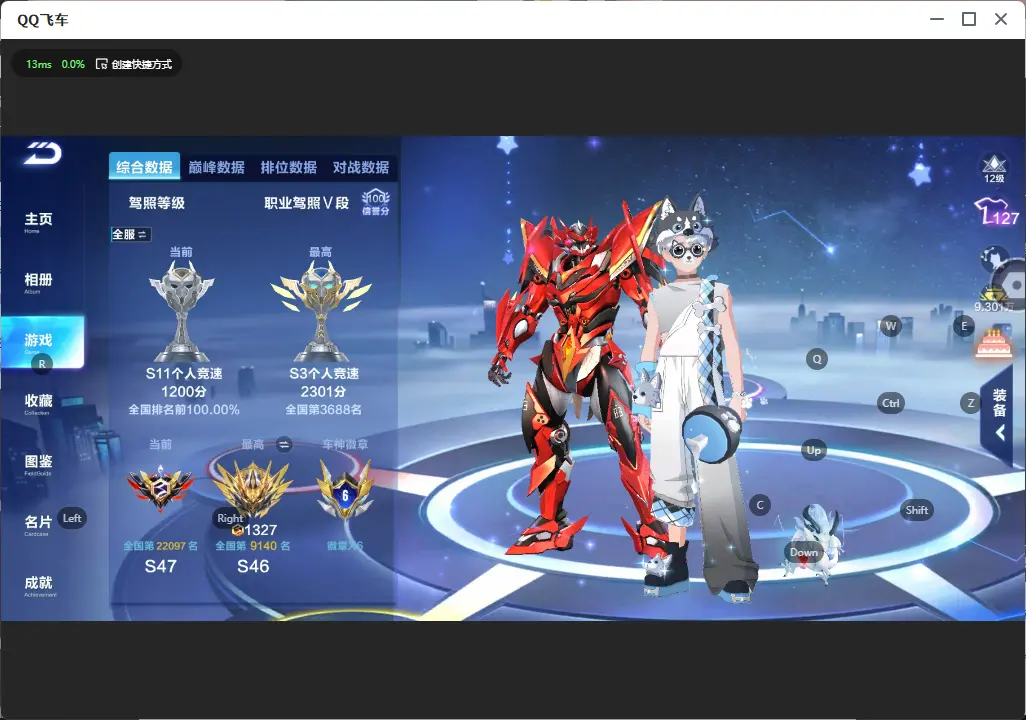Switch to the 排位数据 tab
1026x720 pixels.
289,167
